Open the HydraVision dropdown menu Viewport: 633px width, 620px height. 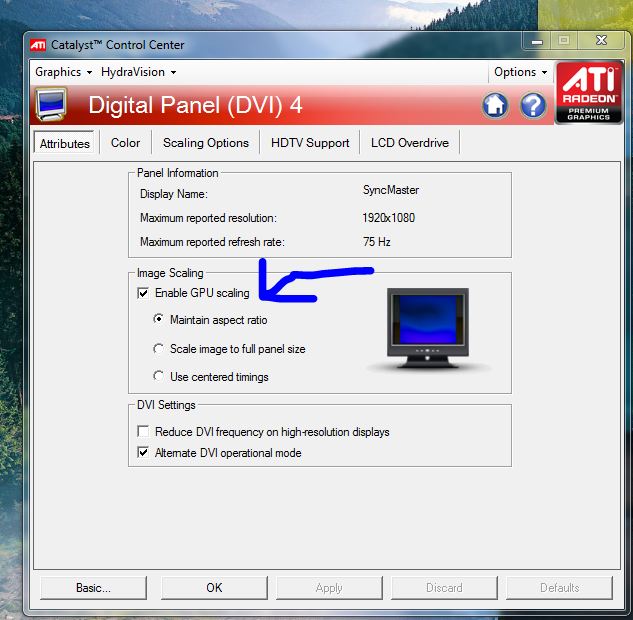click(x=138, y=72)
